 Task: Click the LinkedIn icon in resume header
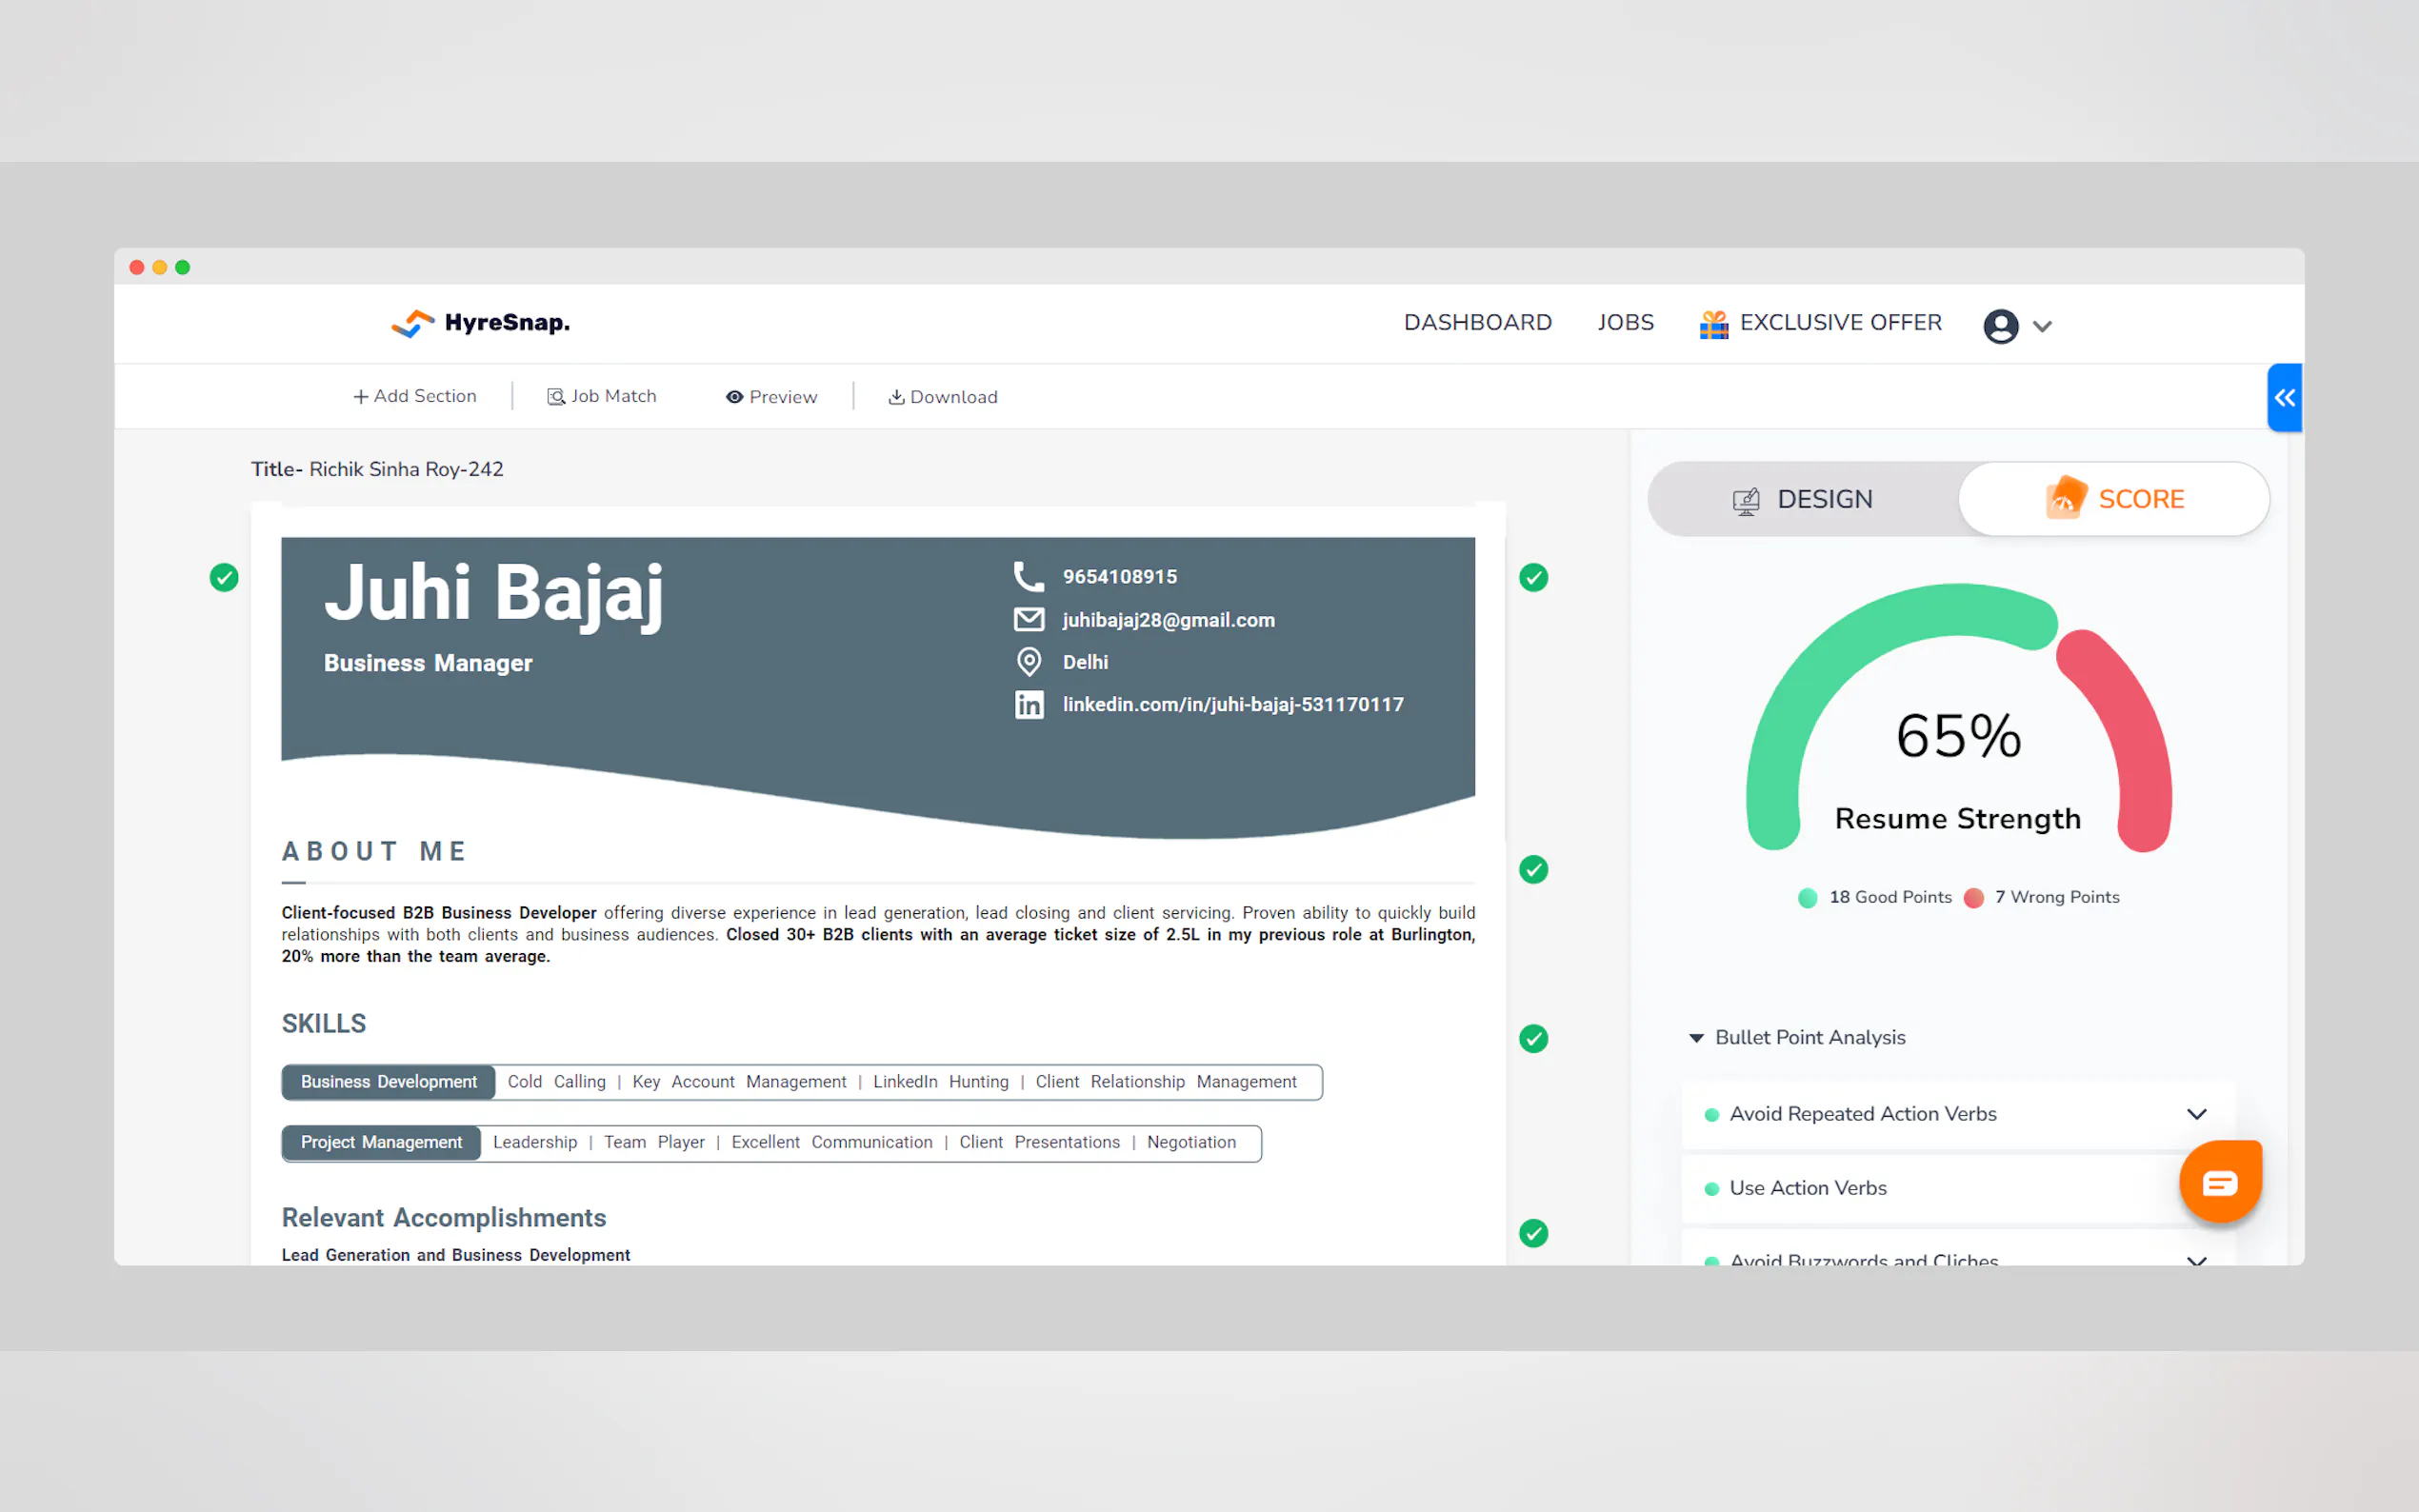[1029, 705]
